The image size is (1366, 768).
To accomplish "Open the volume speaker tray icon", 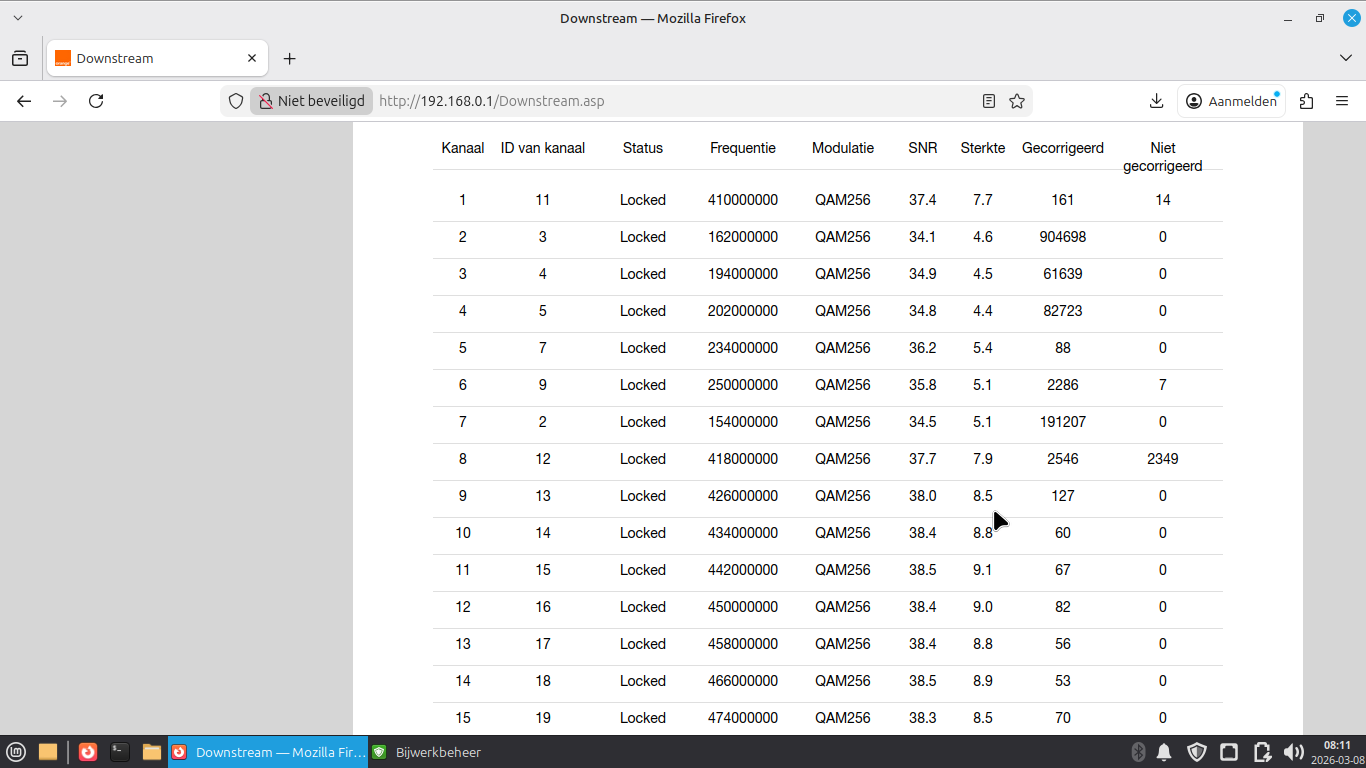I will click(1294, 752).
